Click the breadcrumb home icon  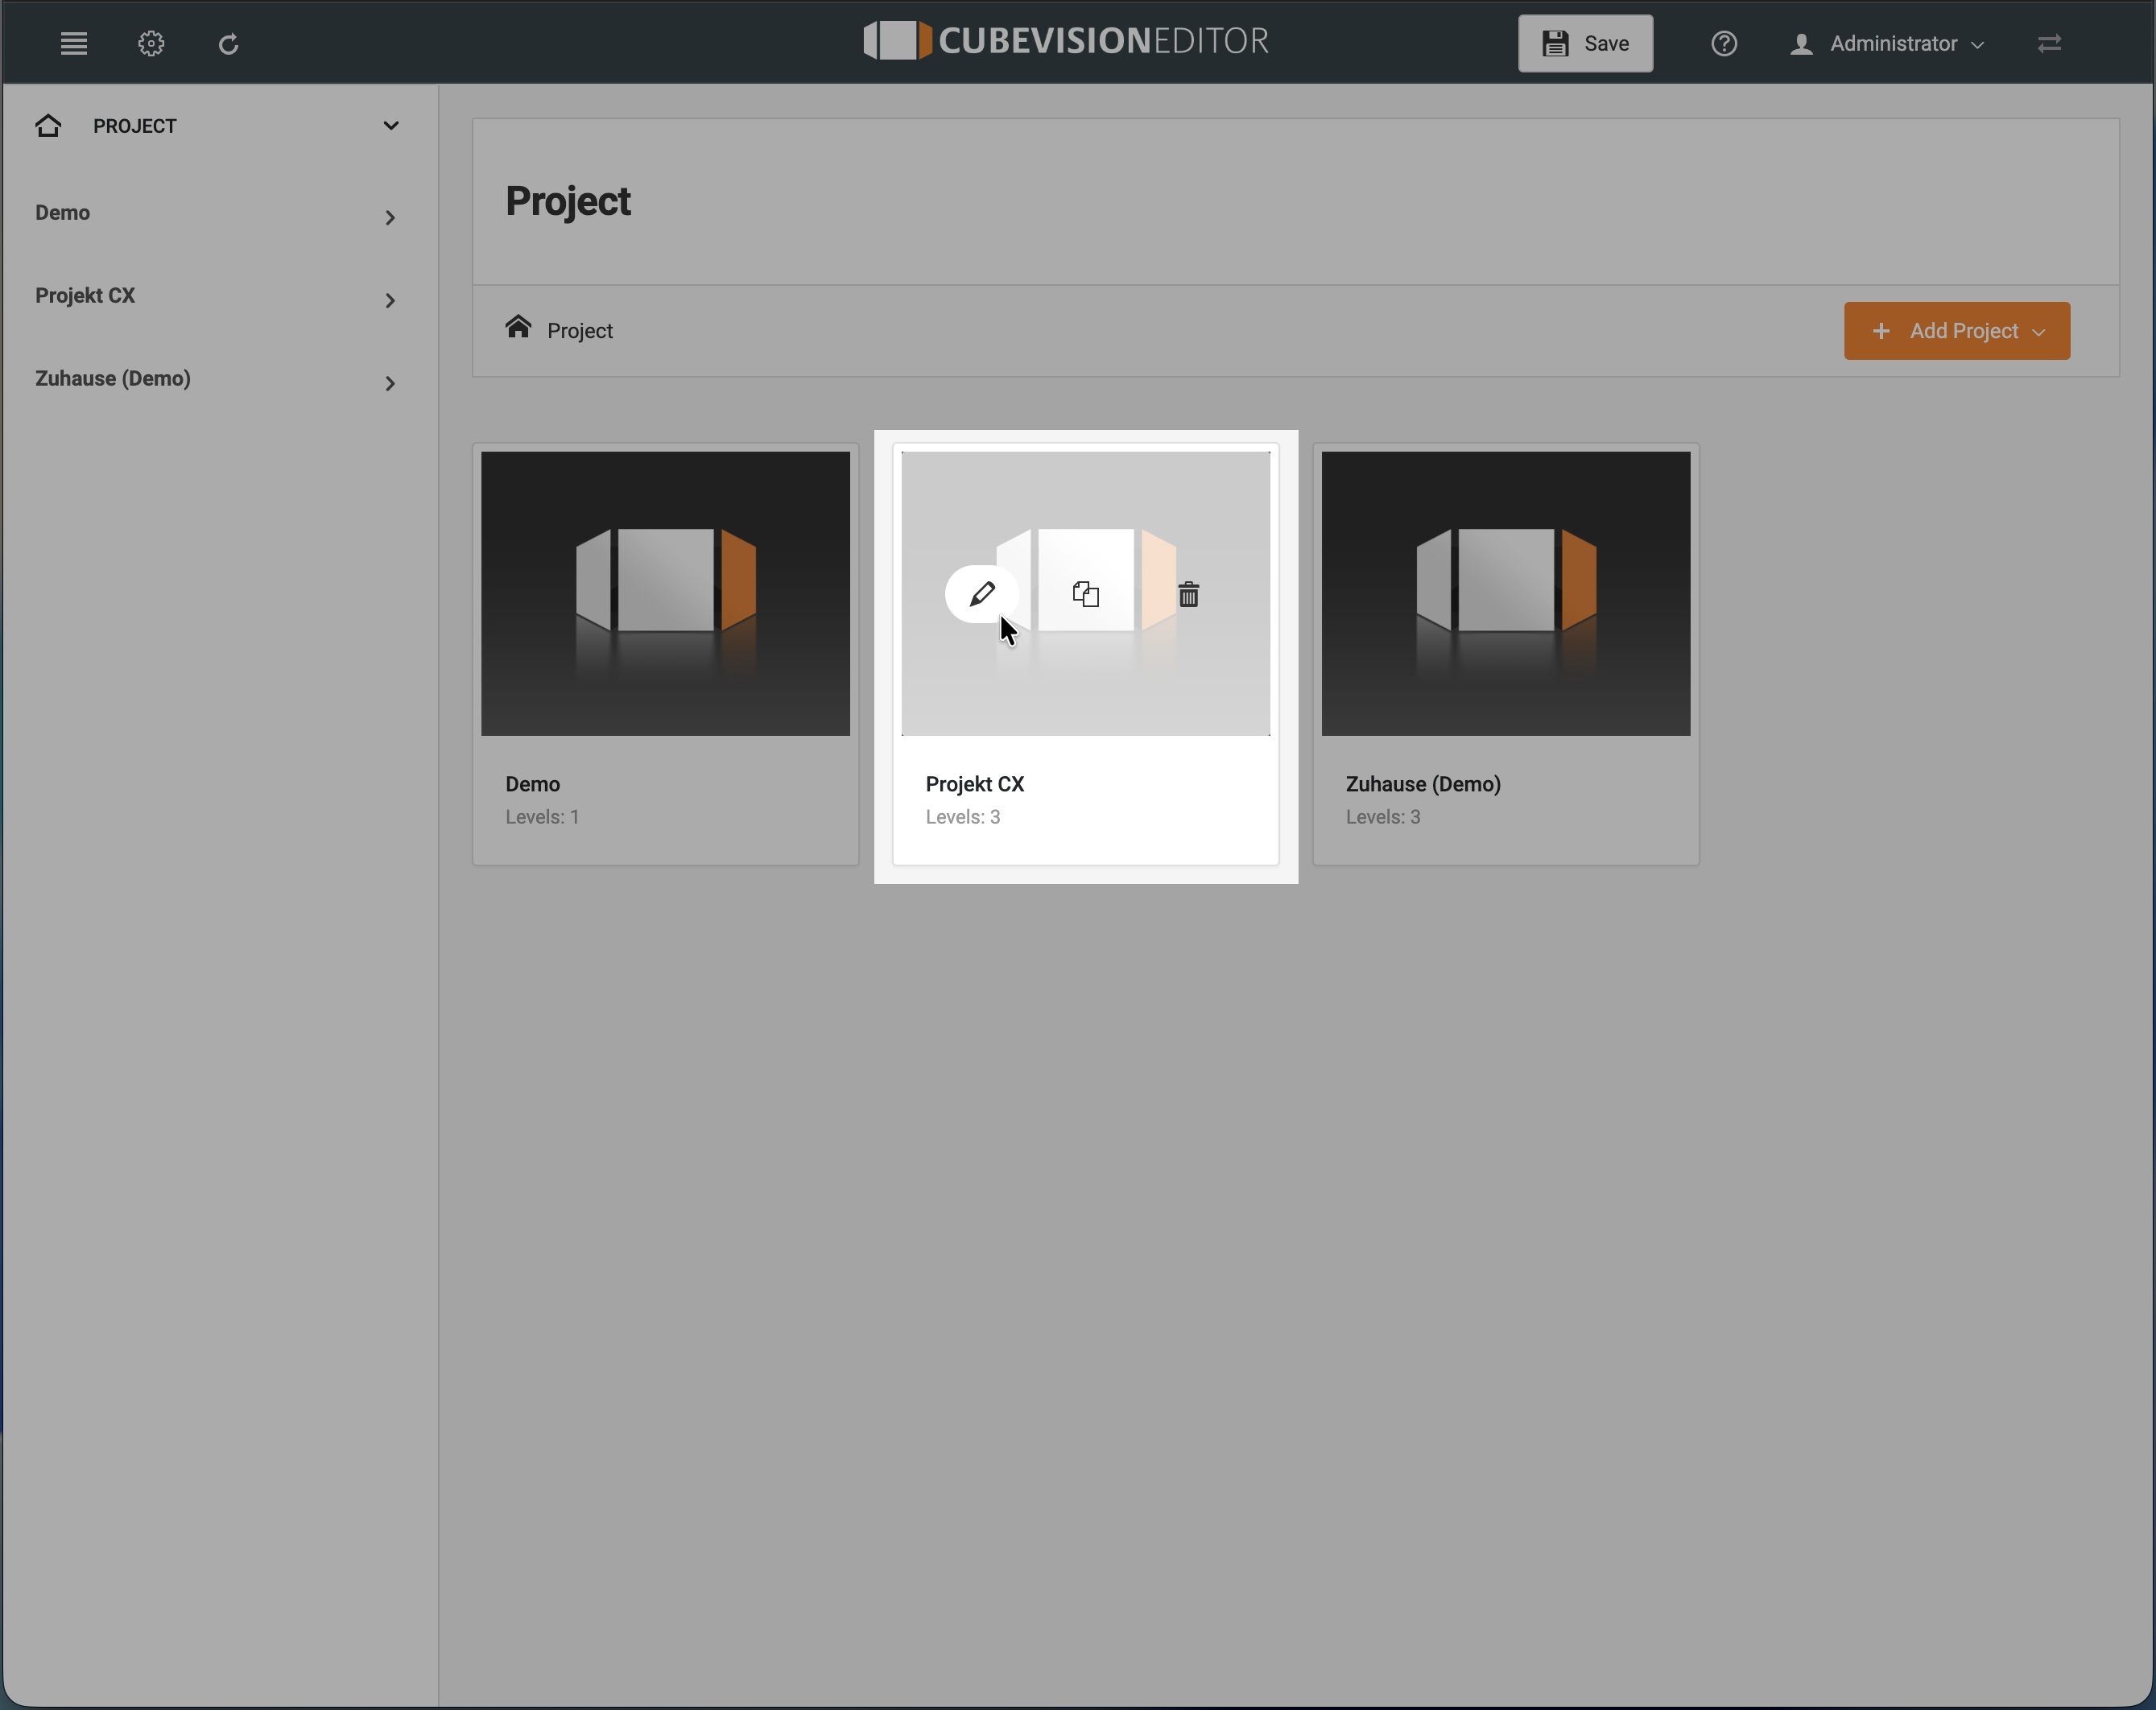click(x=518, y=327)
